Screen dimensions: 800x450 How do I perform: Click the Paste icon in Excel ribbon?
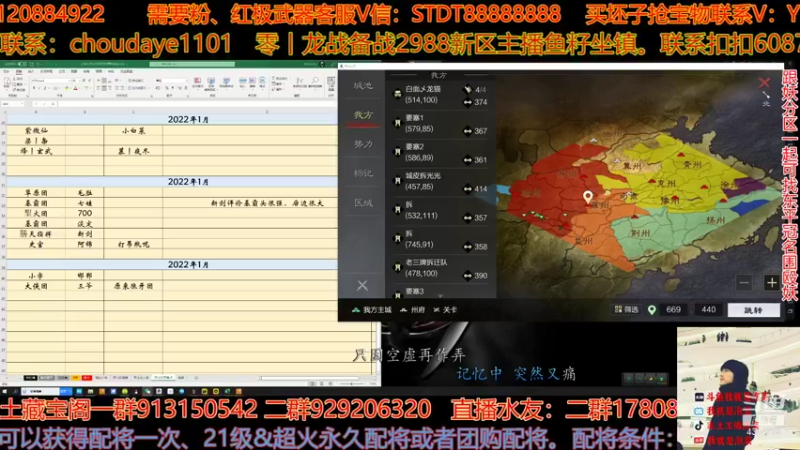click(8, 83)
